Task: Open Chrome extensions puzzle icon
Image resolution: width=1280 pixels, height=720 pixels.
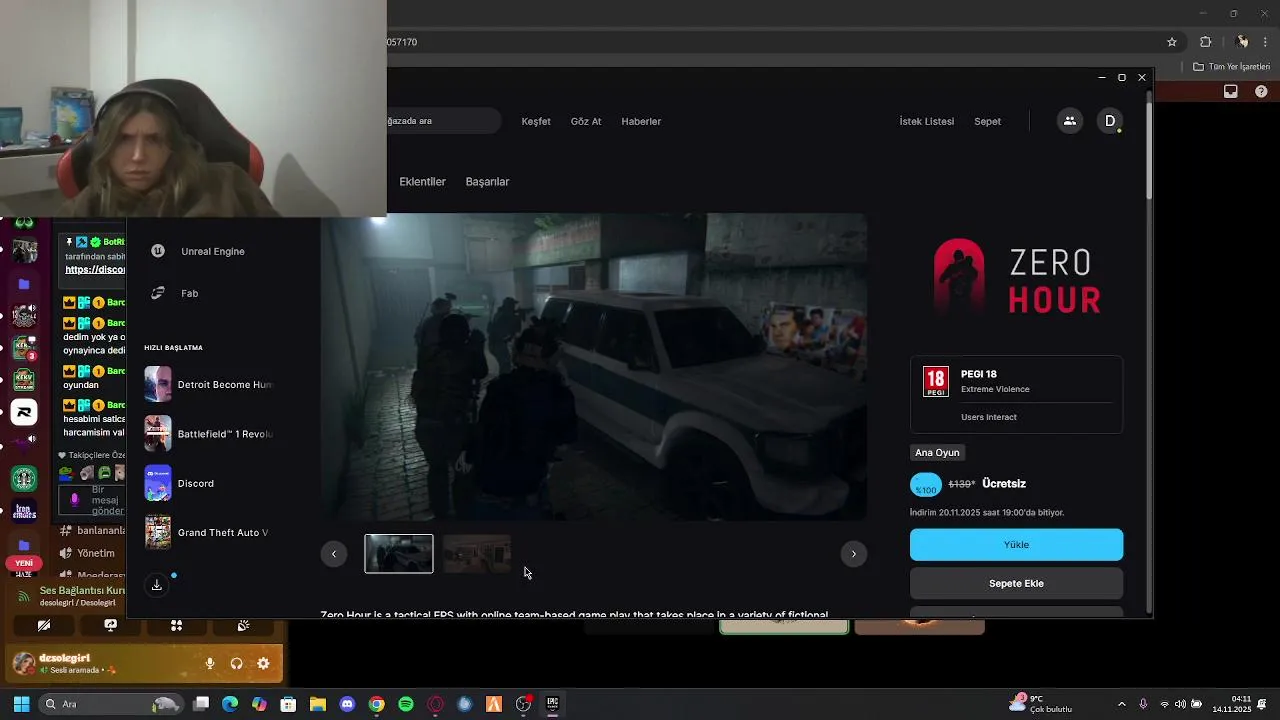Action: click(1205, 42)
